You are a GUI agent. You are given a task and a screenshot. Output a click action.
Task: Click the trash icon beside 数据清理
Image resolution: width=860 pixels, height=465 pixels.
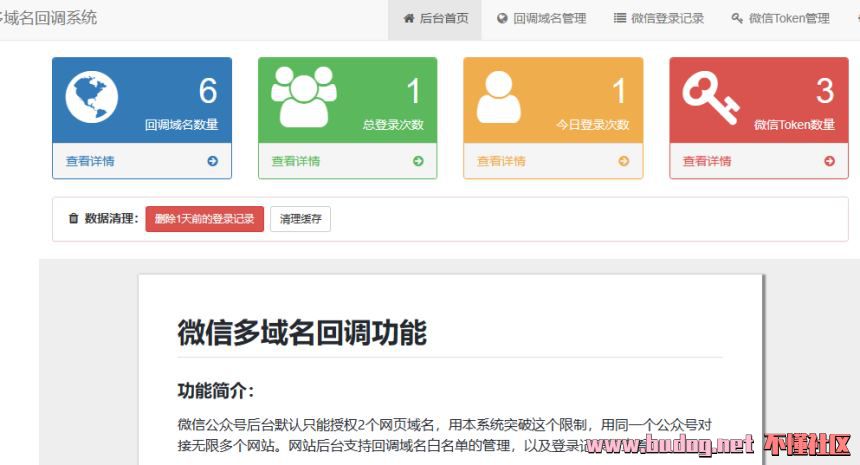(x=73, y=219)
